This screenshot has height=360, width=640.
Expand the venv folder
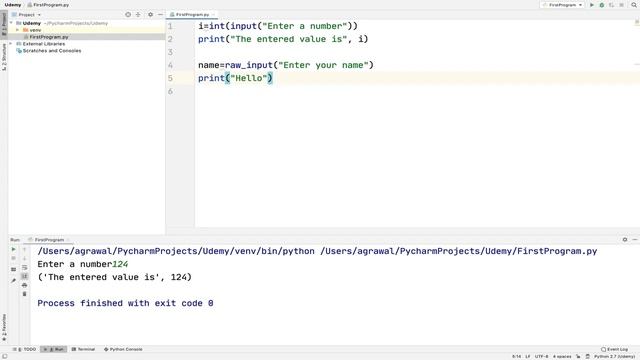pos(18,30)
